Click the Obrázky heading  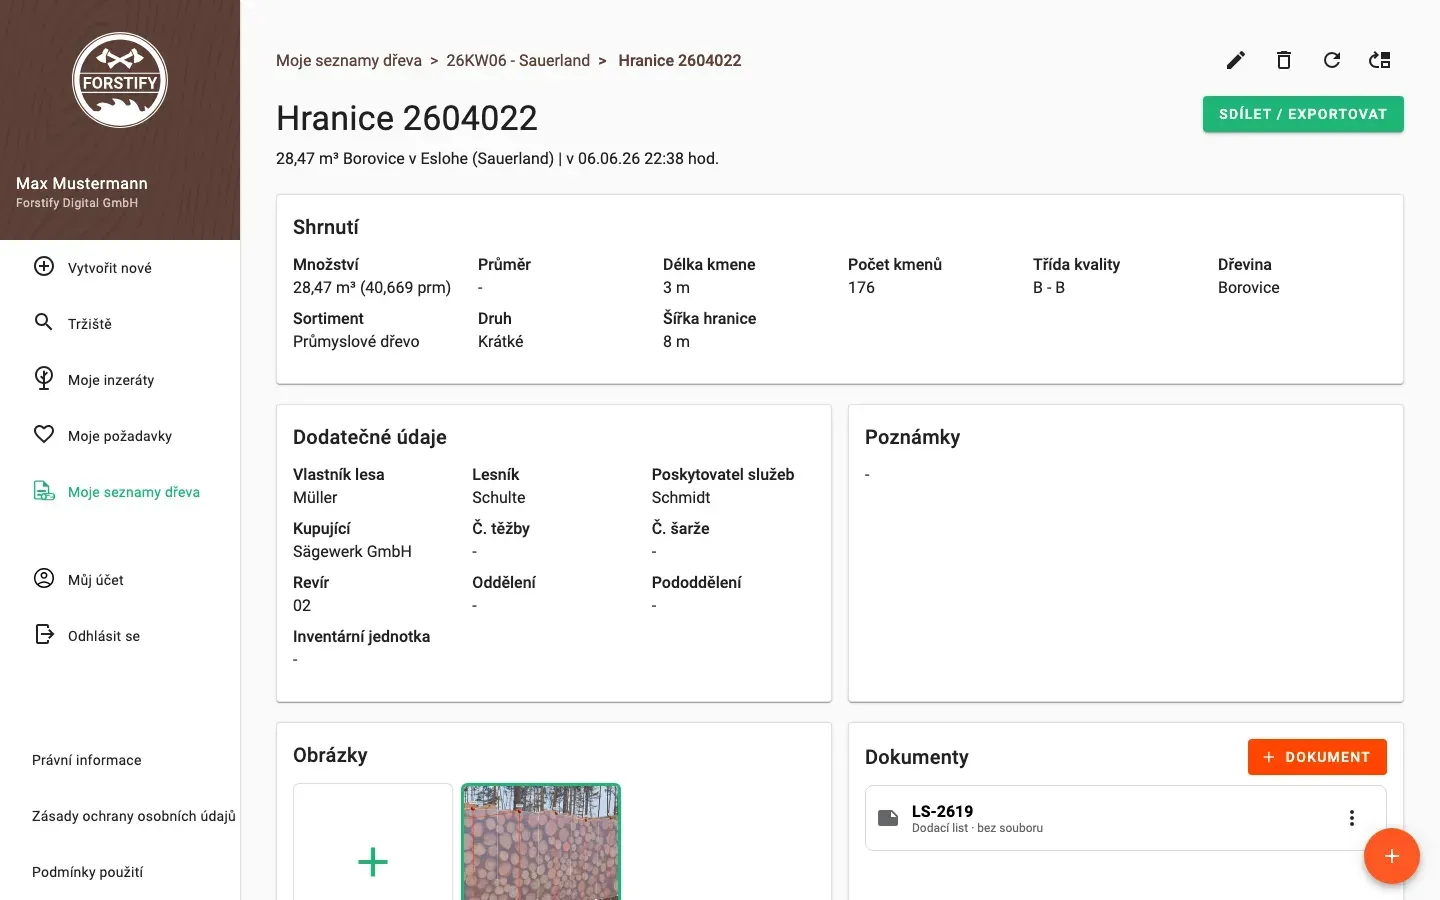330,755
